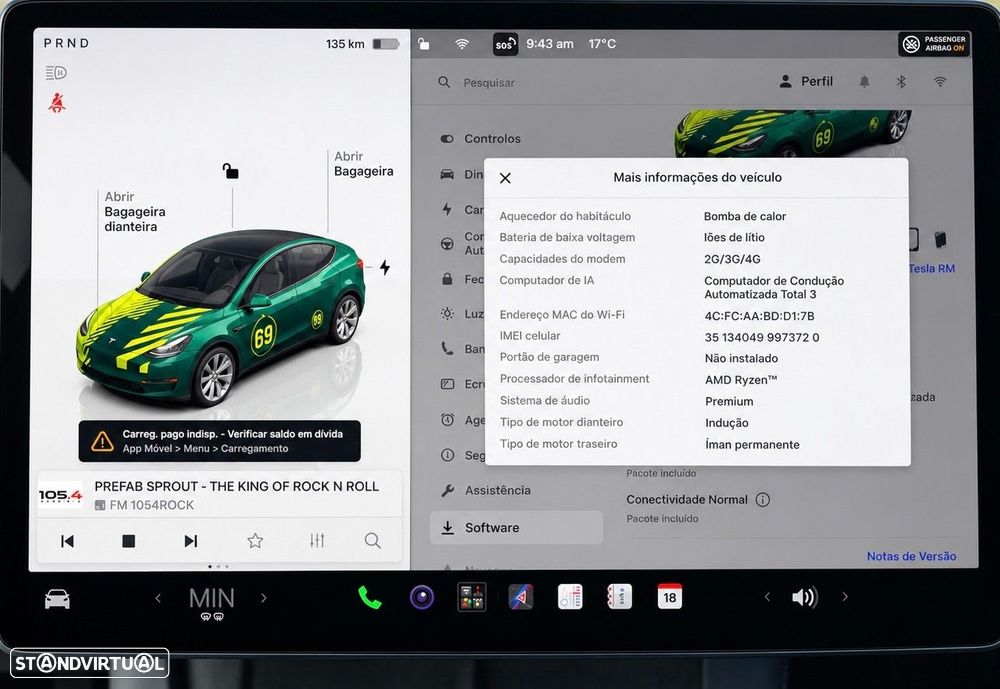Tap the MIN climate temperature display
The height and width of the screenshot is (689, 1000).
[x=212, y=599]
